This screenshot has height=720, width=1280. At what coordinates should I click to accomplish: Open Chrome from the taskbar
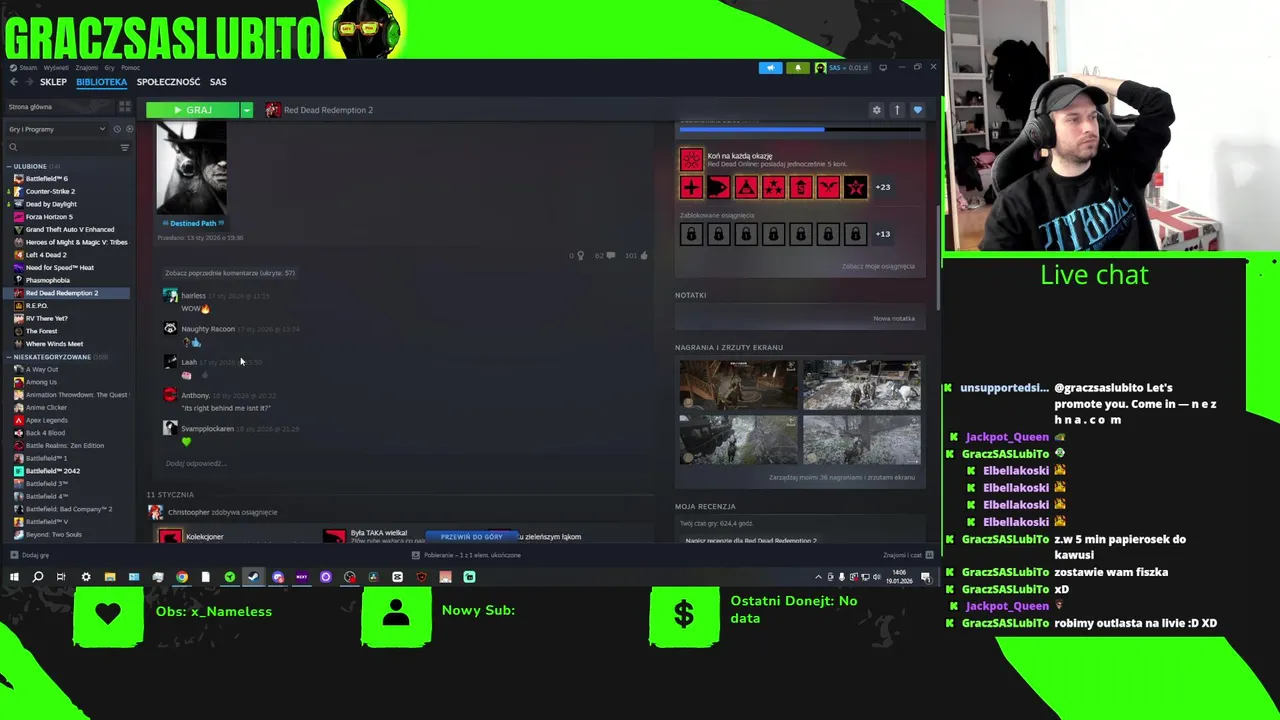(x=182, y=577)
